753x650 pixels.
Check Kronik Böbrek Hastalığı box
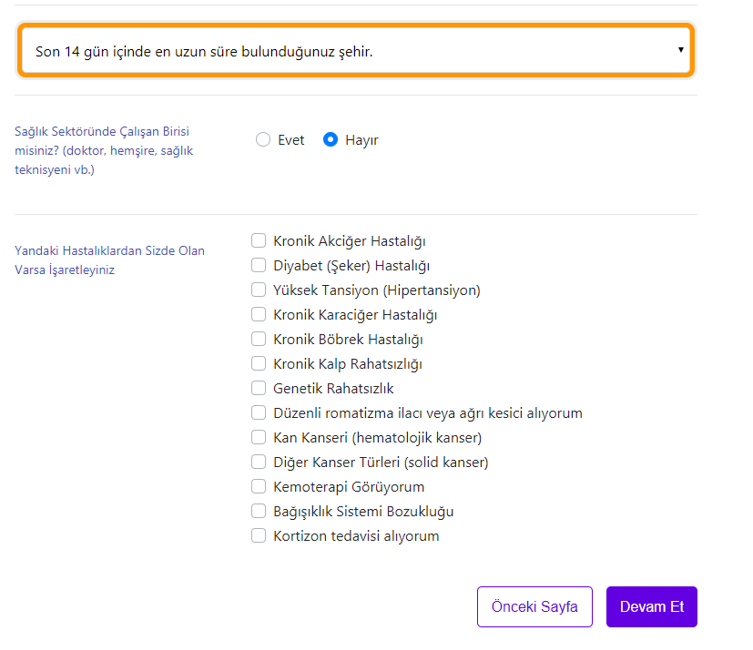coord(259,340)
